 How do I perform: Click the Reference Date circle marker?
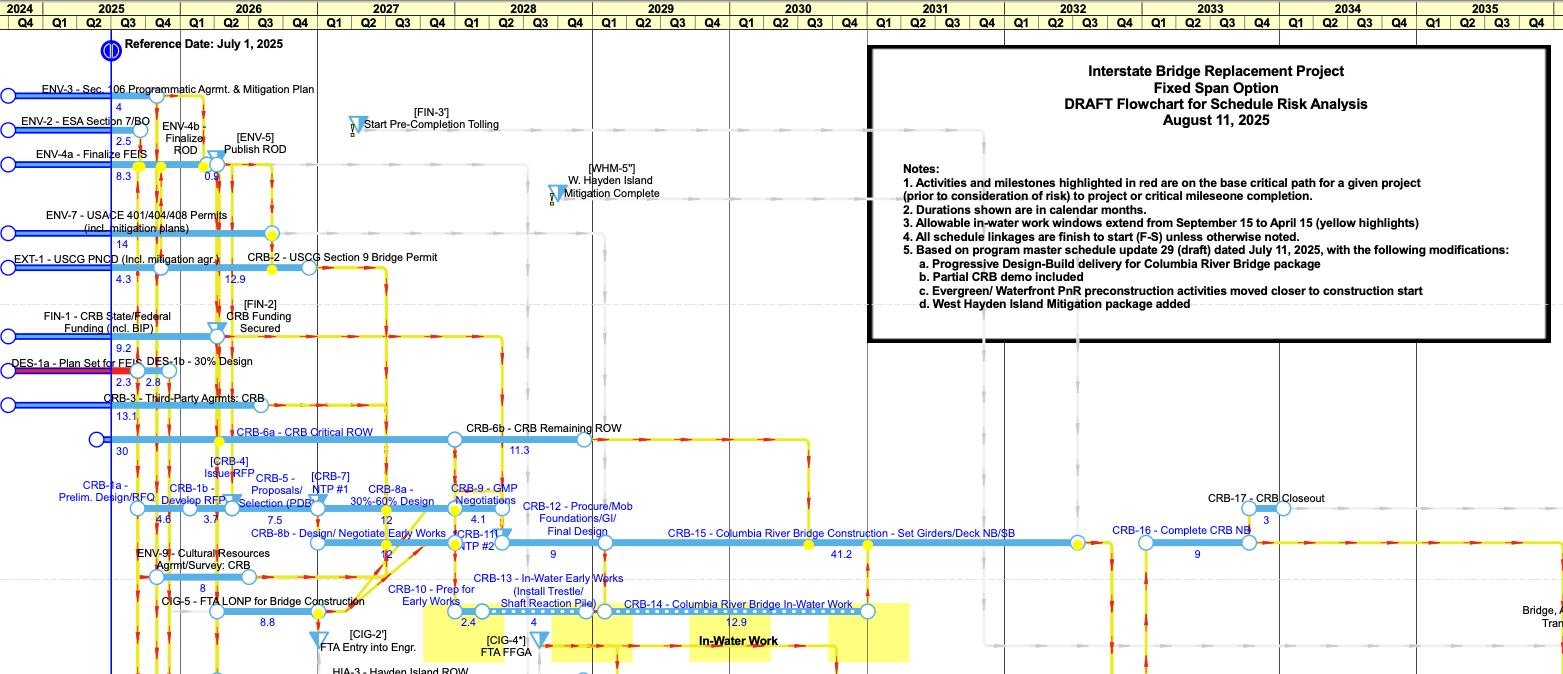pyautogui.click(x=111, y=48)
